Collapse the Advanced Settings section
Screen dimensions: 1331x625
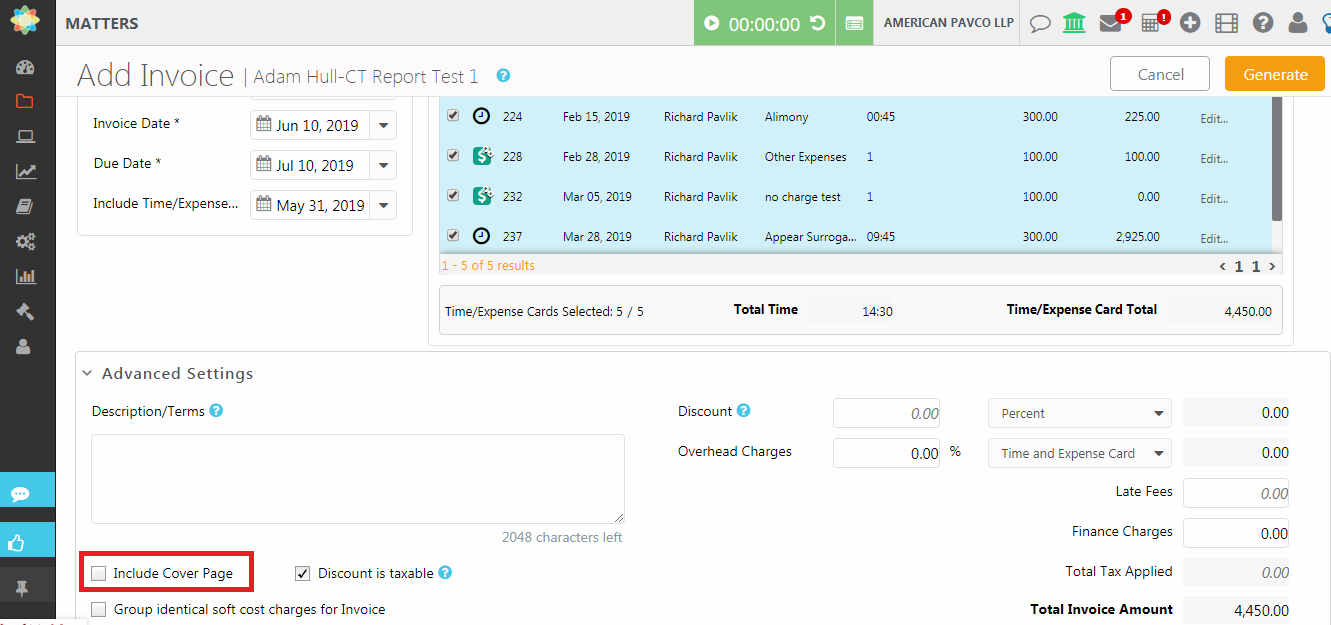click(88, 374)
